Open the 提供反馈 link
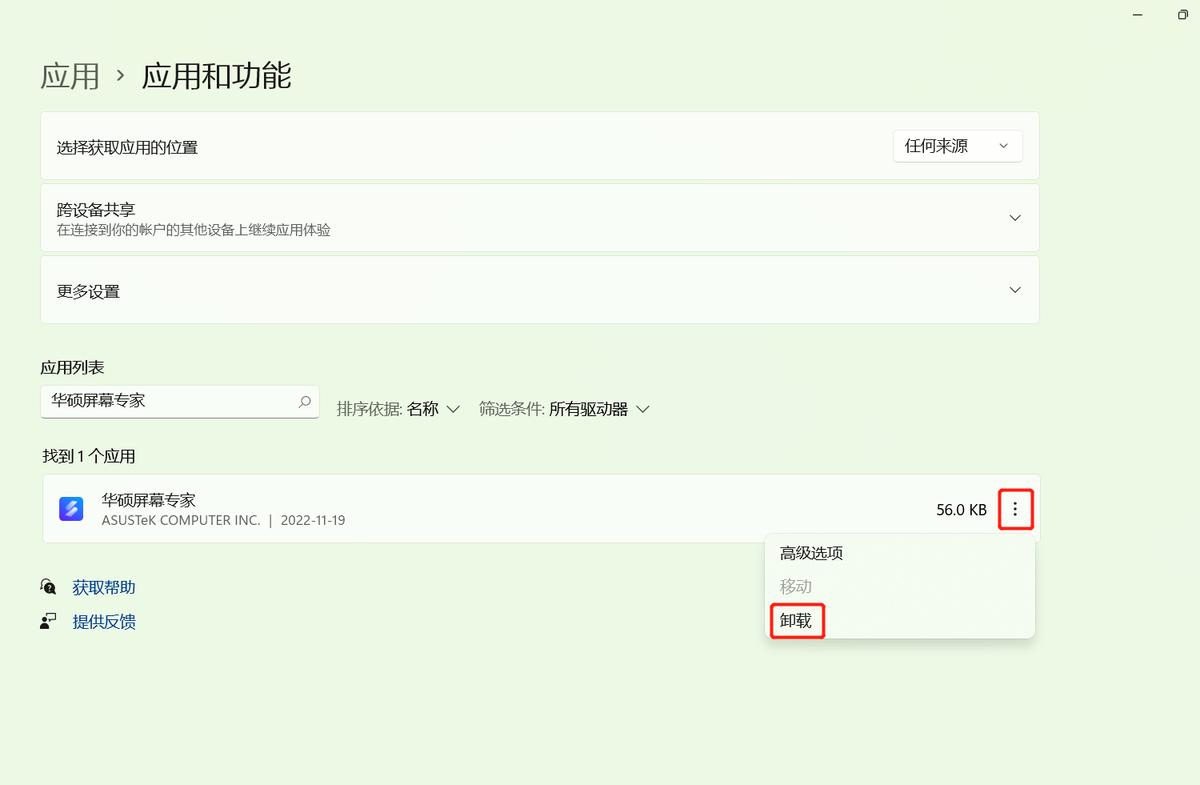This screenshot has width=1200, height=785. click(x=103, y=621)
